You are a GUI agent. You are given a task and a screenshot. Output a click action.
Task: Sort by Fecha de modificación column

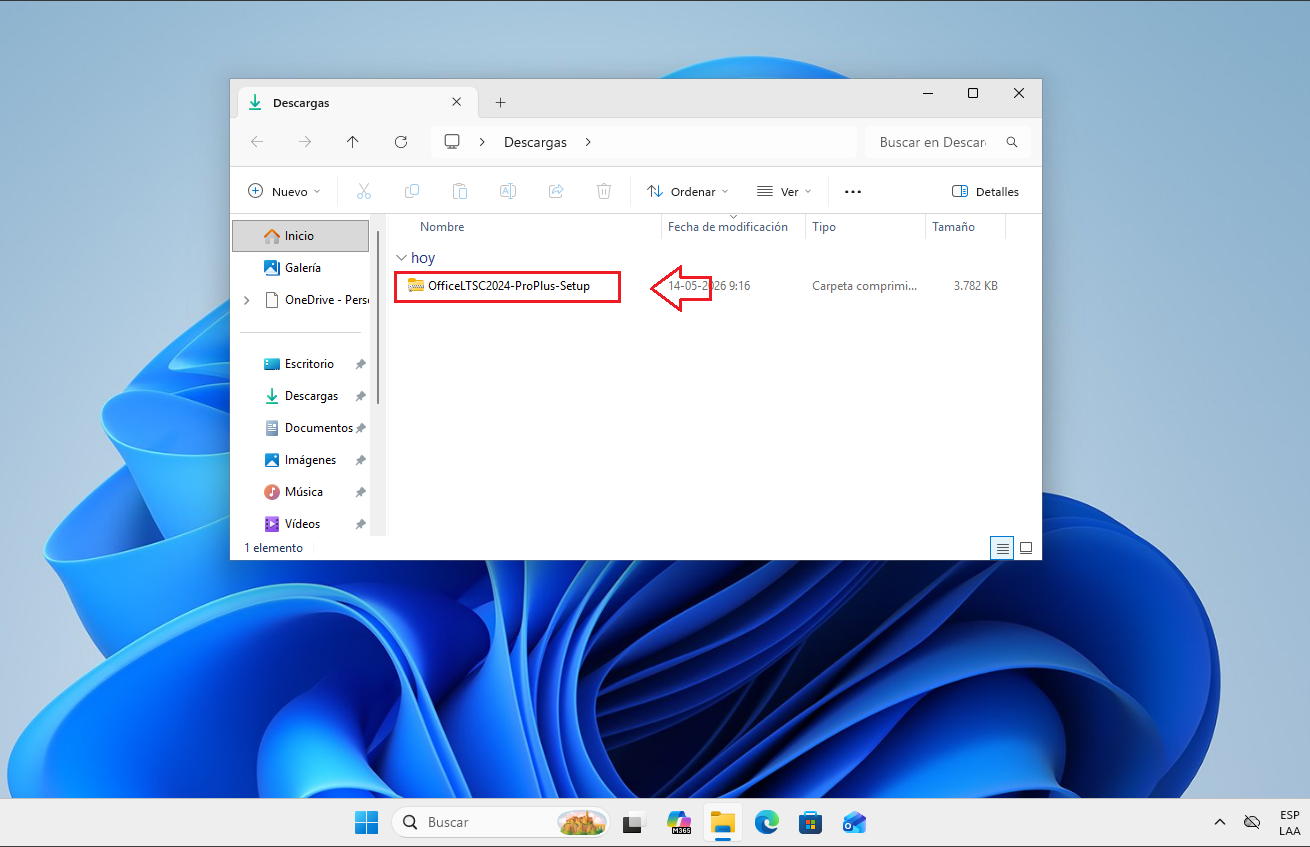click(728, 227)
